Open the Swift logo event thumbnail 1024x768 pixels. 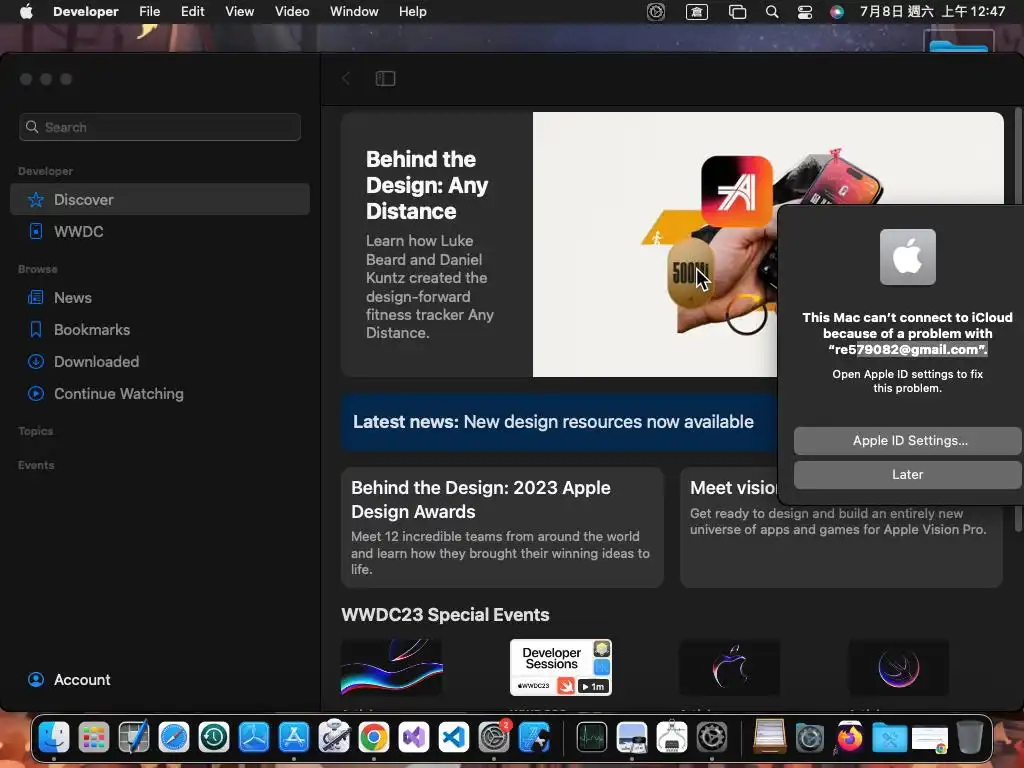(899, 667)
